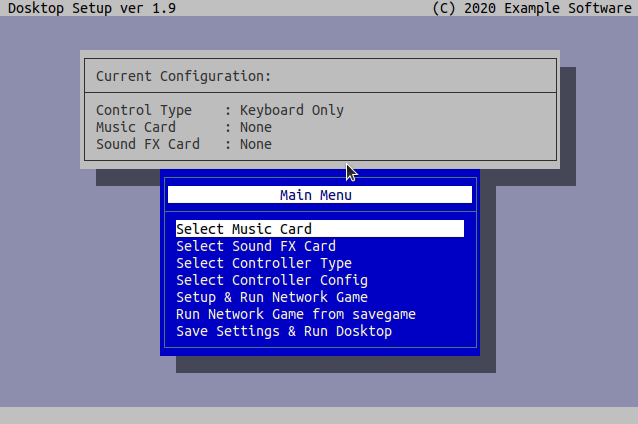Screen dimensions: 638x424
Task: Choose Setup & Run Network Game
Action: click(320, 297)
